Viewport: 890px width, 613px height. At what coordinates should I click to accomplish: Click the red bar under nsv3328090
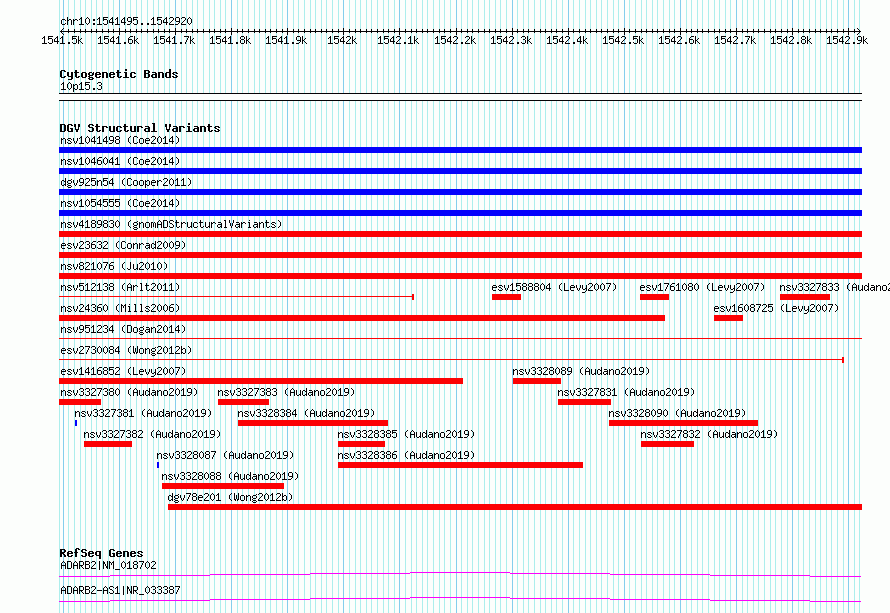pos(683,423)
